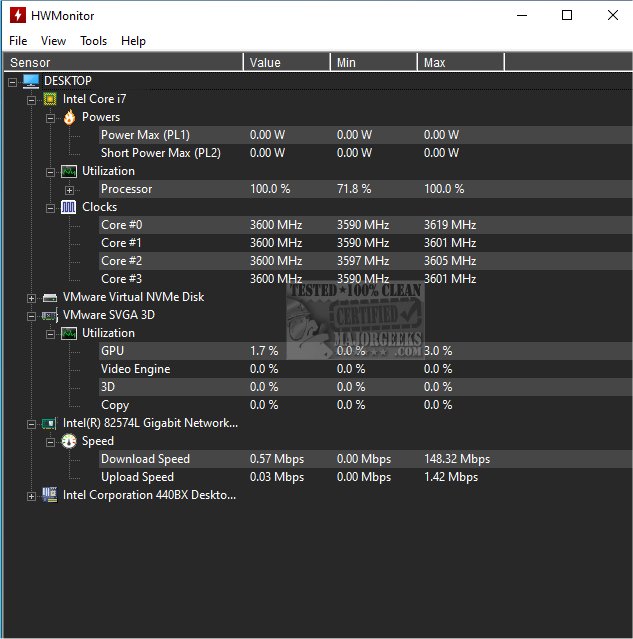Select the GPU utilization row
633x639 pixels.
click(x=365, y=351)
